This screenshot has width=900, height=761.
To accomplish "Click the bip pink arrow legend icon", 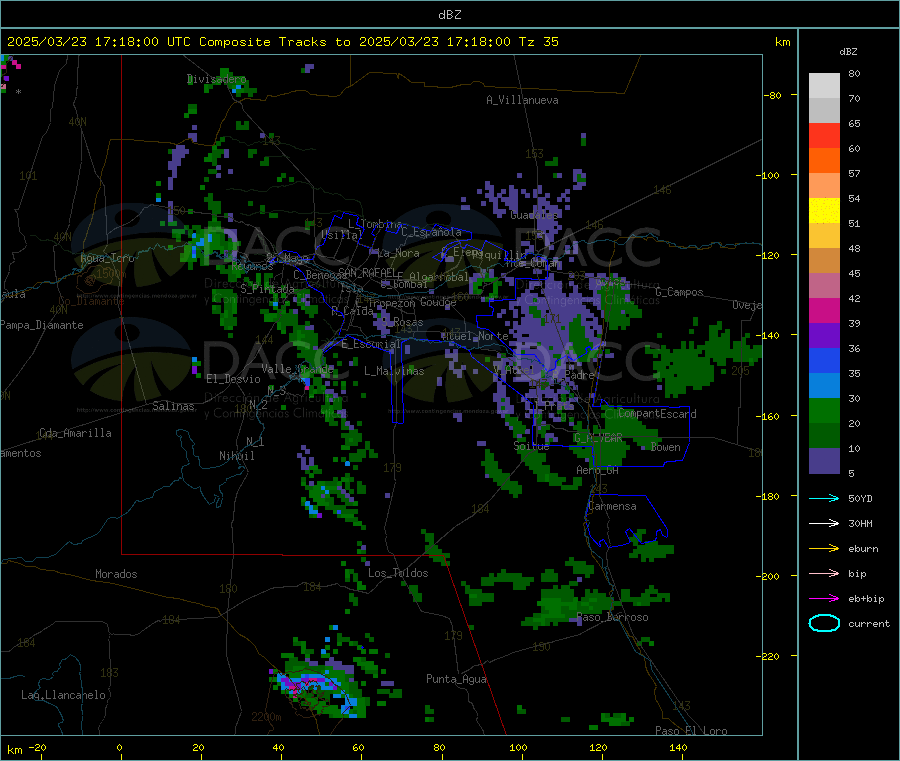I will (x=824, y=573).
